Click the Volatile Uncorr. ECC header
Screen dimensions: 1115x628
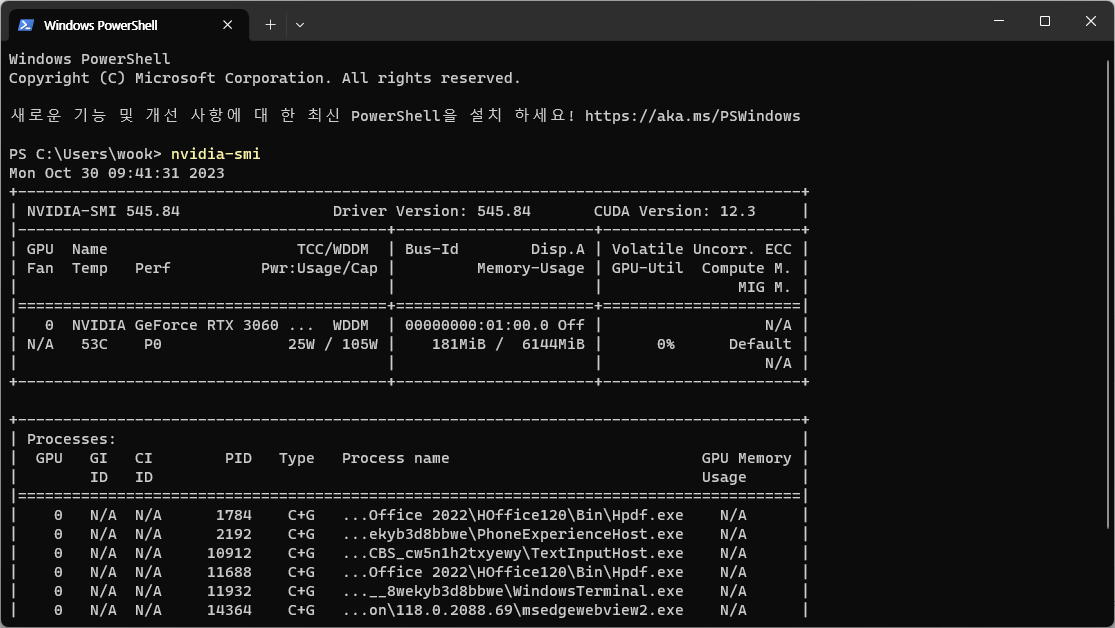tap(701, 250)
